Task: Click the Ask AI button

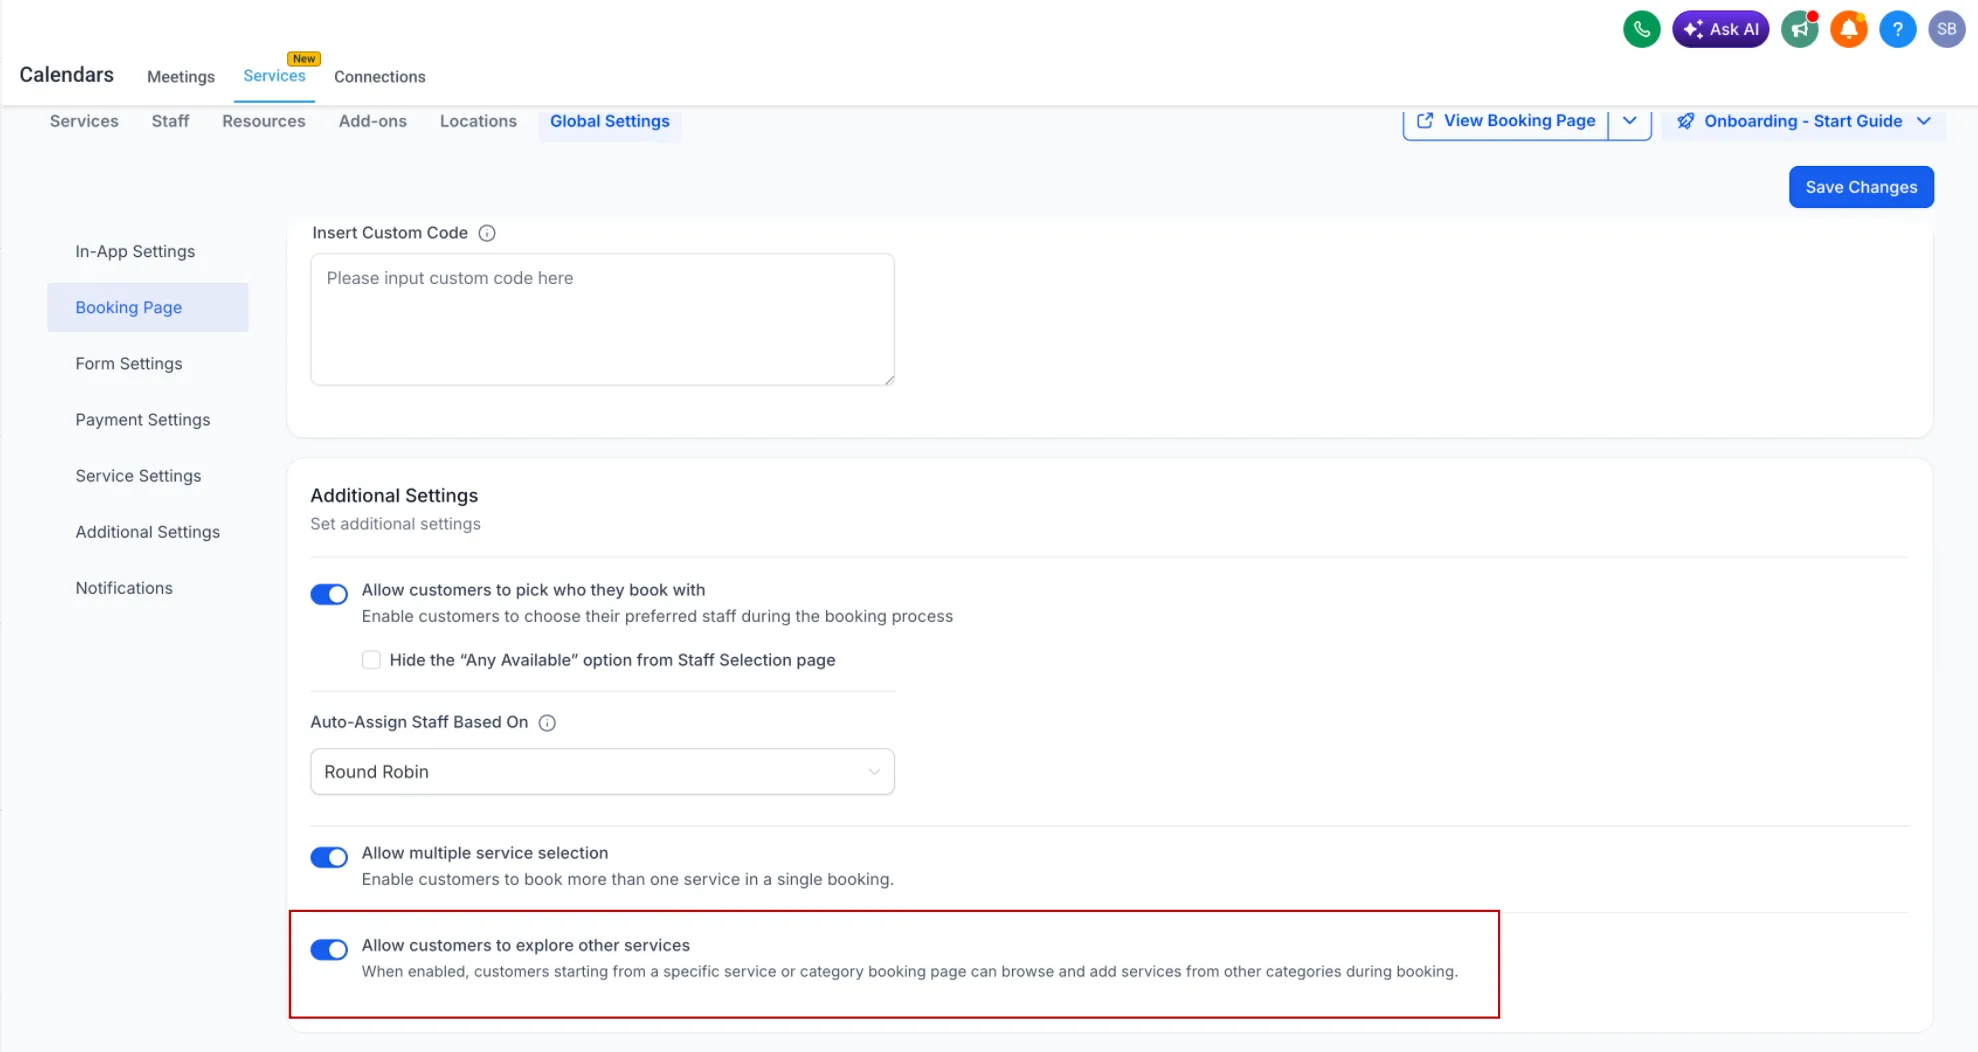Action: (1720, 29)
